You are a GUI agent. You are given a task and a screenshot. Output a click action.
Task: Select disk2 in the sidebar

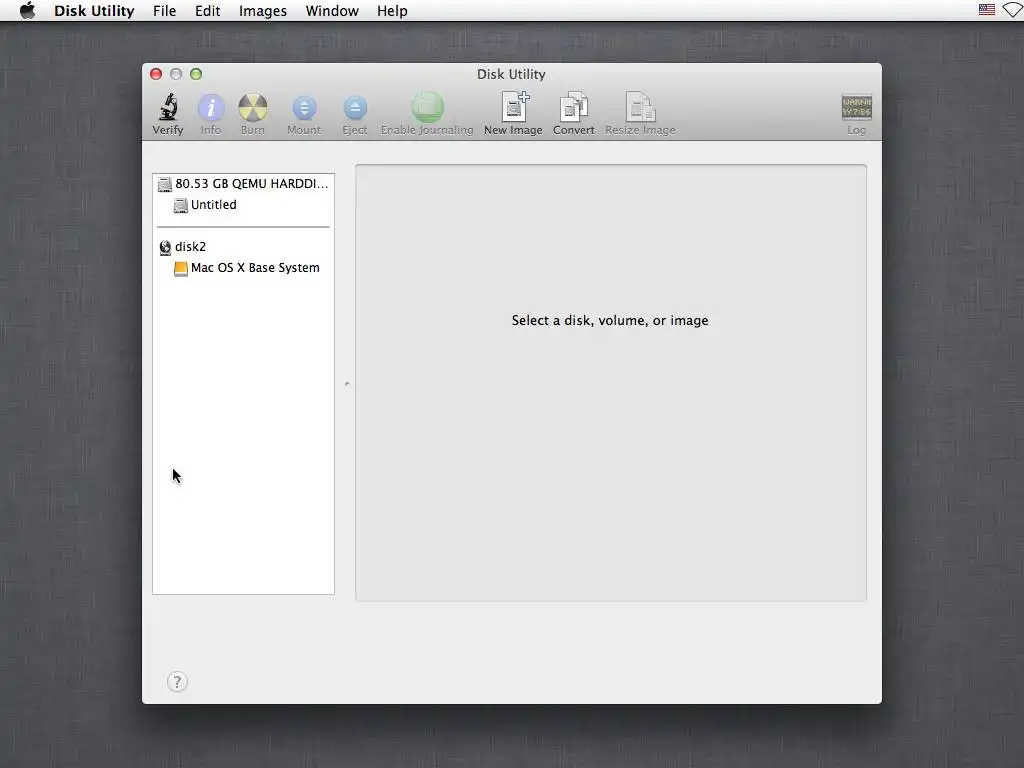click(x=244, y=246)
